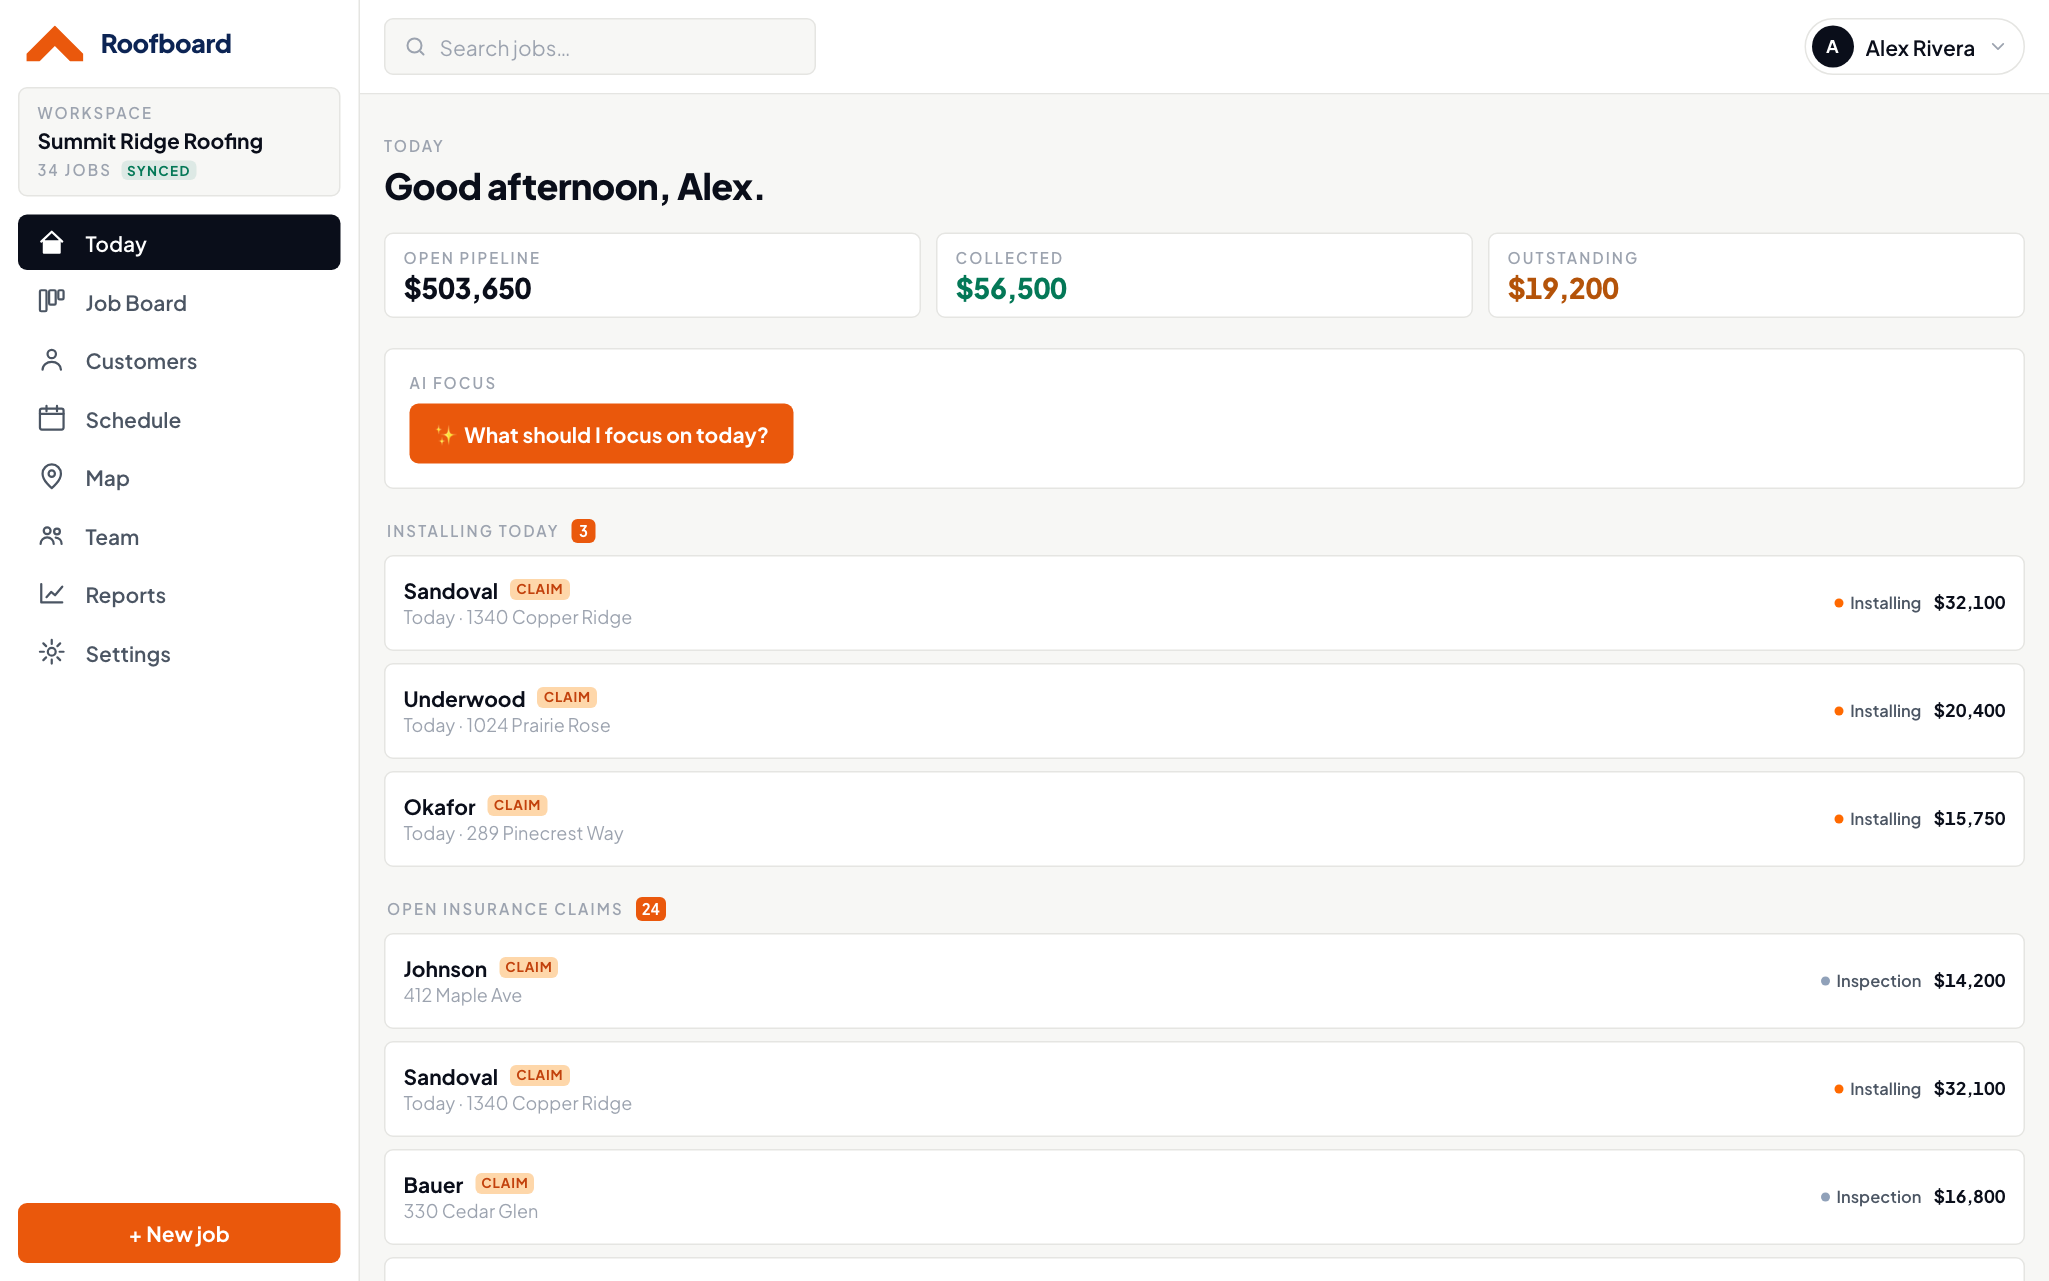Image resolution: width=2049 pixels, height=1281 pixels.
Task: Open the Okafor job at 289 Pinecrest Way
Action: coord(1204,819)
